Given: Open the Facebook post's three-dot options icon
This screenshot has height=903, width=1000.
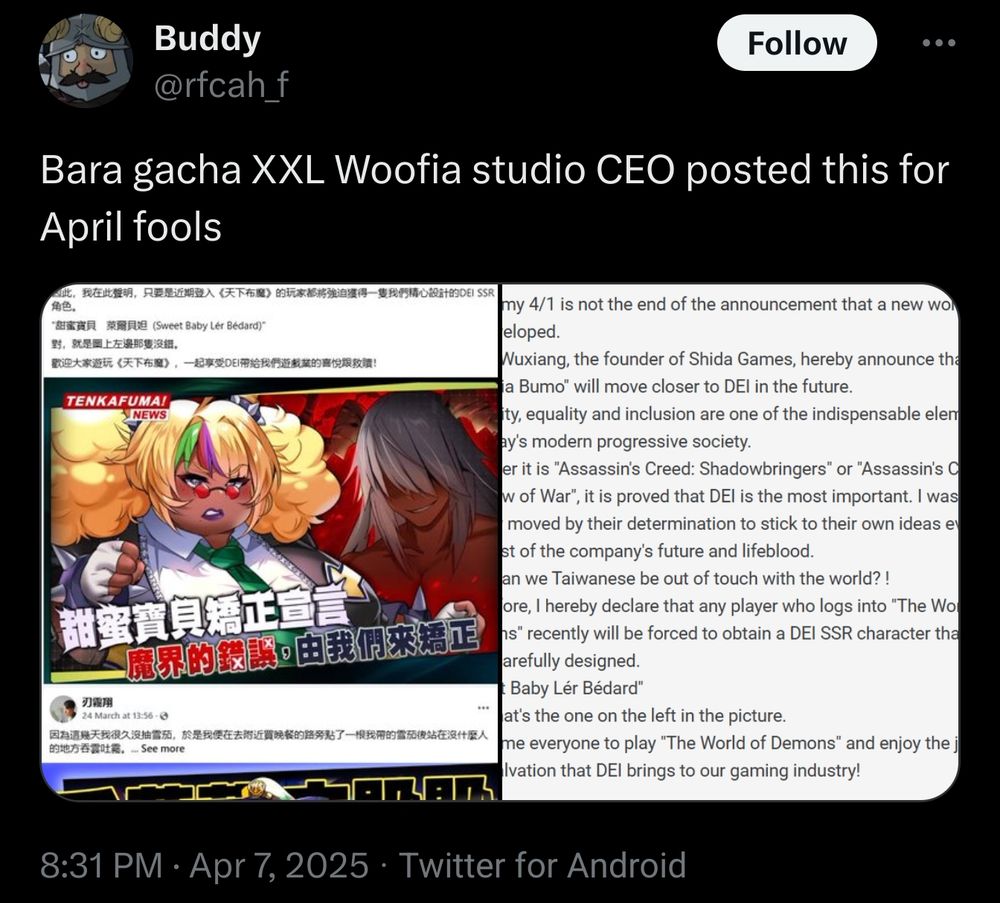Looking at the screenshot, I should click(x=483, y=707).
